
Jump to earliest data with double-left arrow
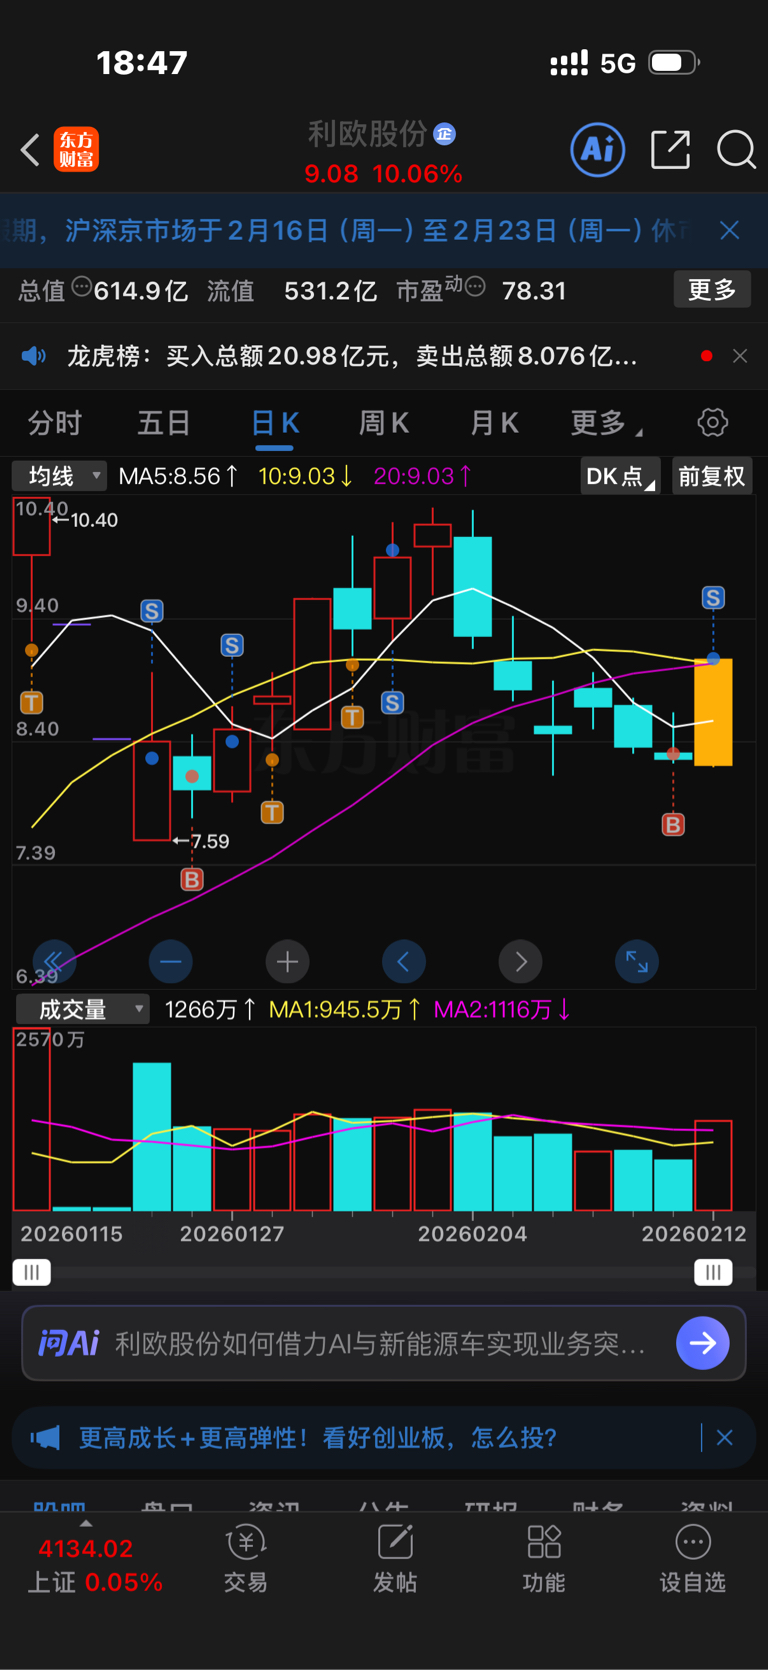[x=53, y=962]
